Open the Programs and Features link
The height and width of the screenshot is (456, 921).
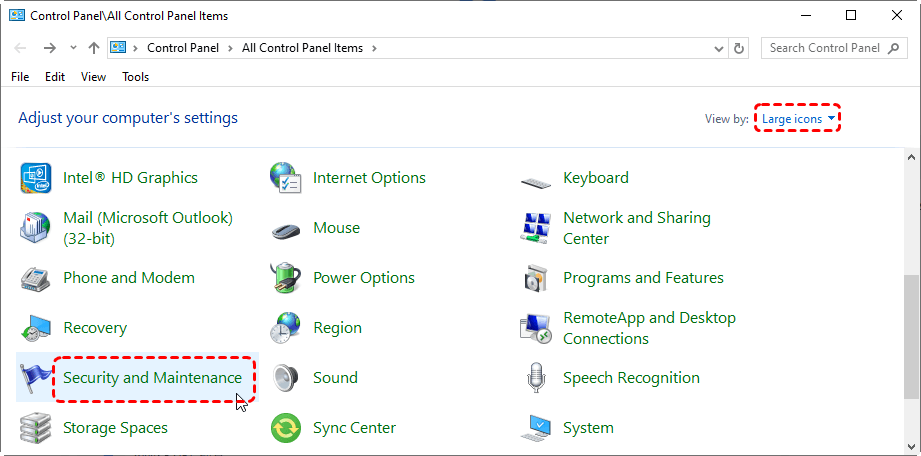click(x=643, y=278)
